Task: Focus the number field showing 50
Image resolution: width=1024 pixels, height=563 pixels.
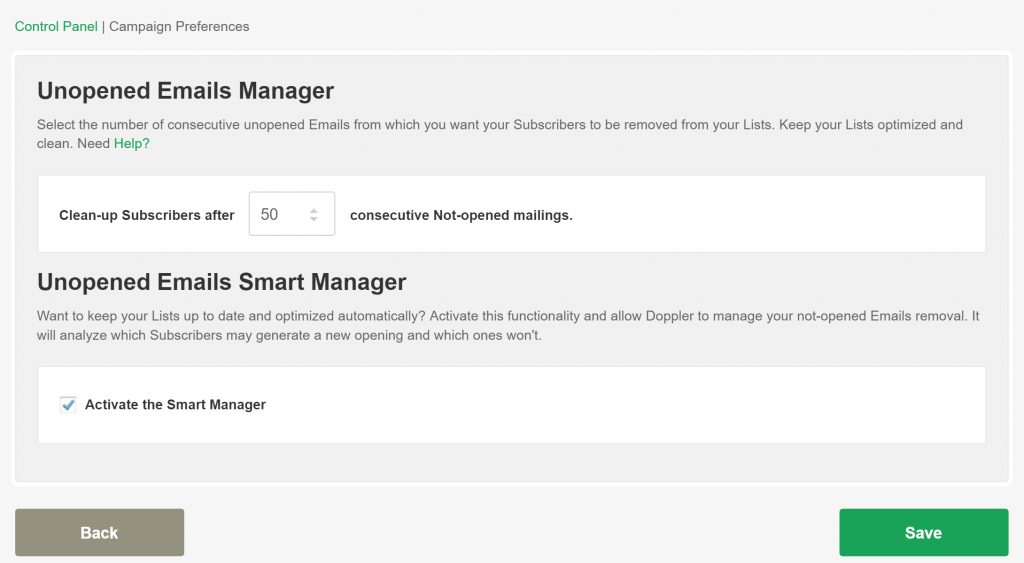Action: tap(292, 214)
